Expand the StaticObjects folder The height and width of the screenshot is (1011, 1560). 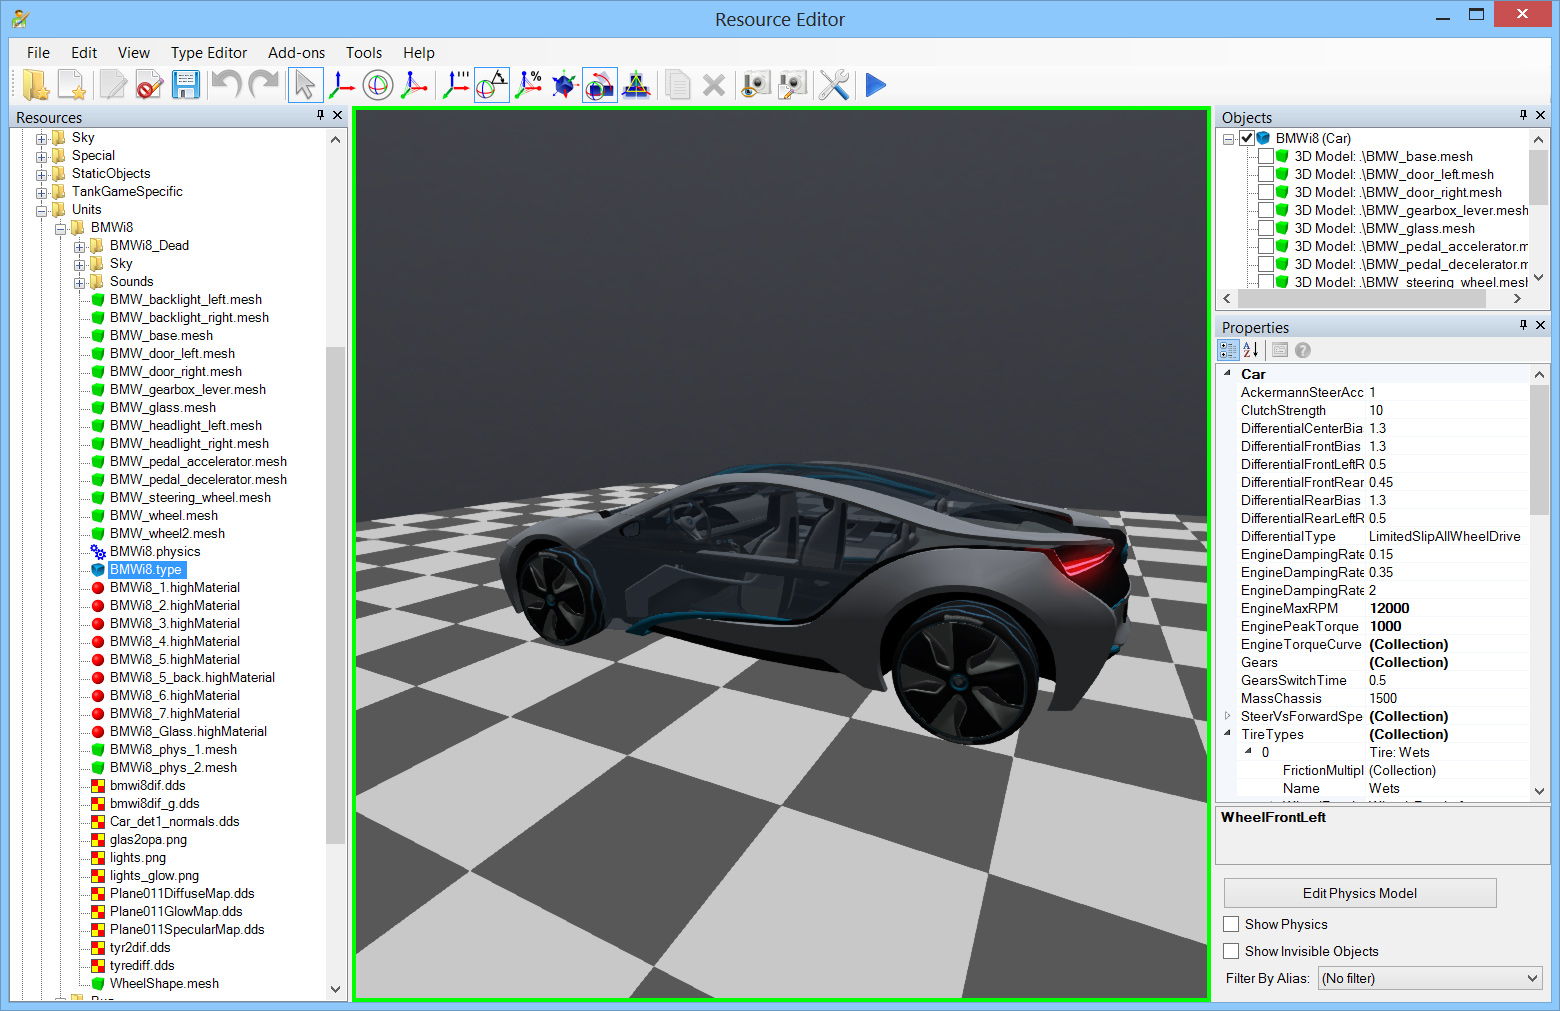[x=41, y=174]
